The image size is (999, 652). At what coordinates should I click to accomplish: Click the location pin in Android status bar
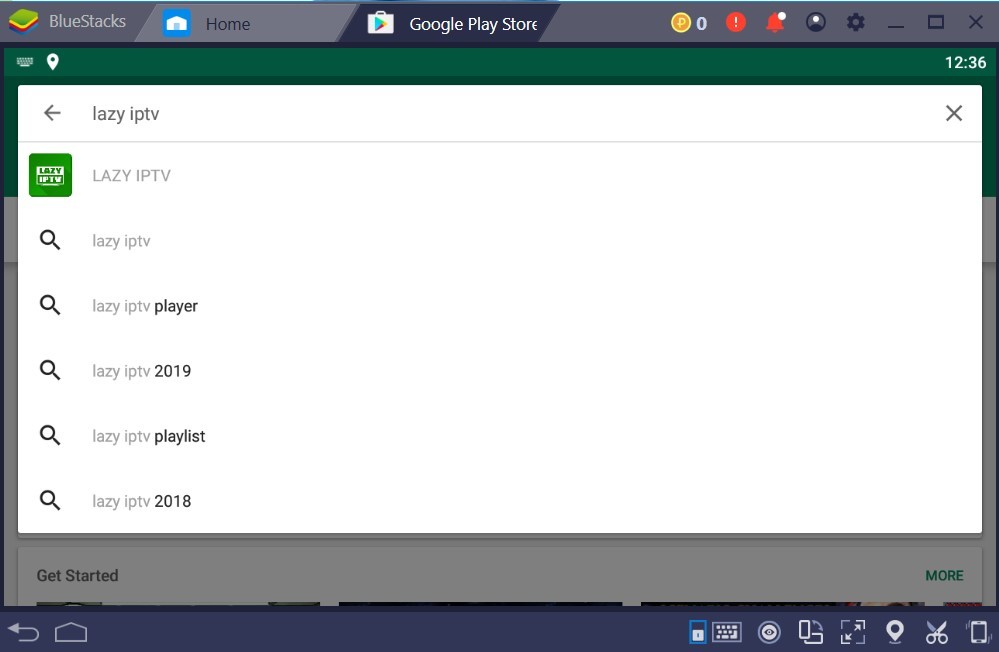click(x=53, y=62)
